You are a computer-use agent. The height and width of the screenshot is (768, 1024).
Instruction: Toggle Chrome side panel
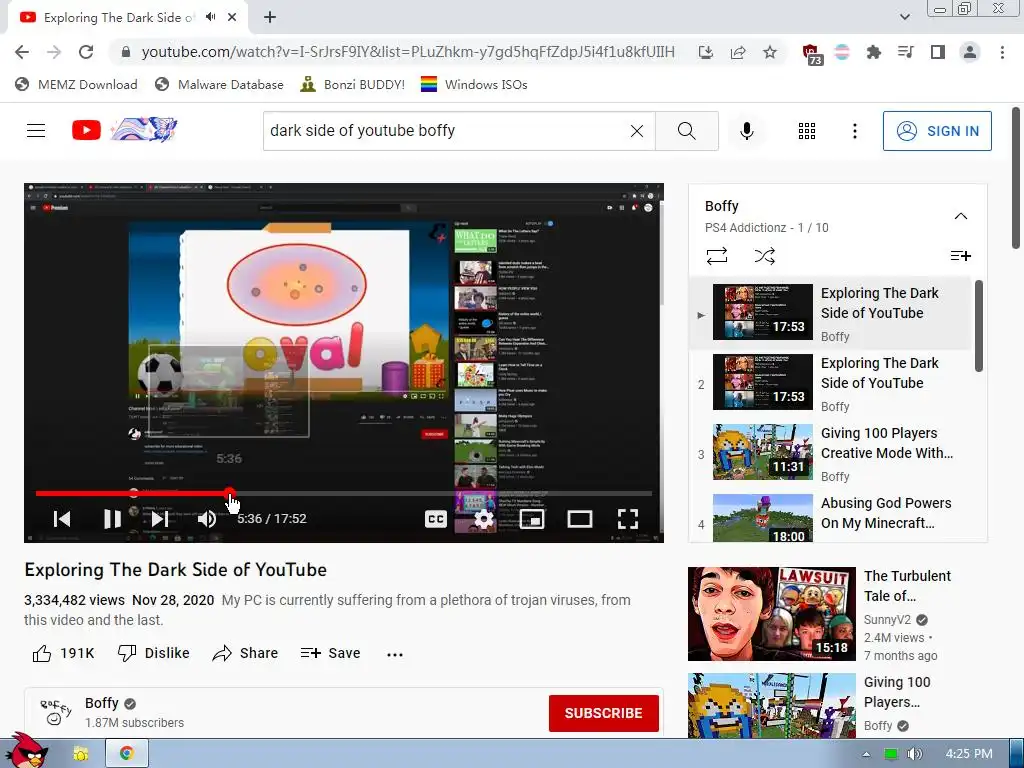click(938, 52)
